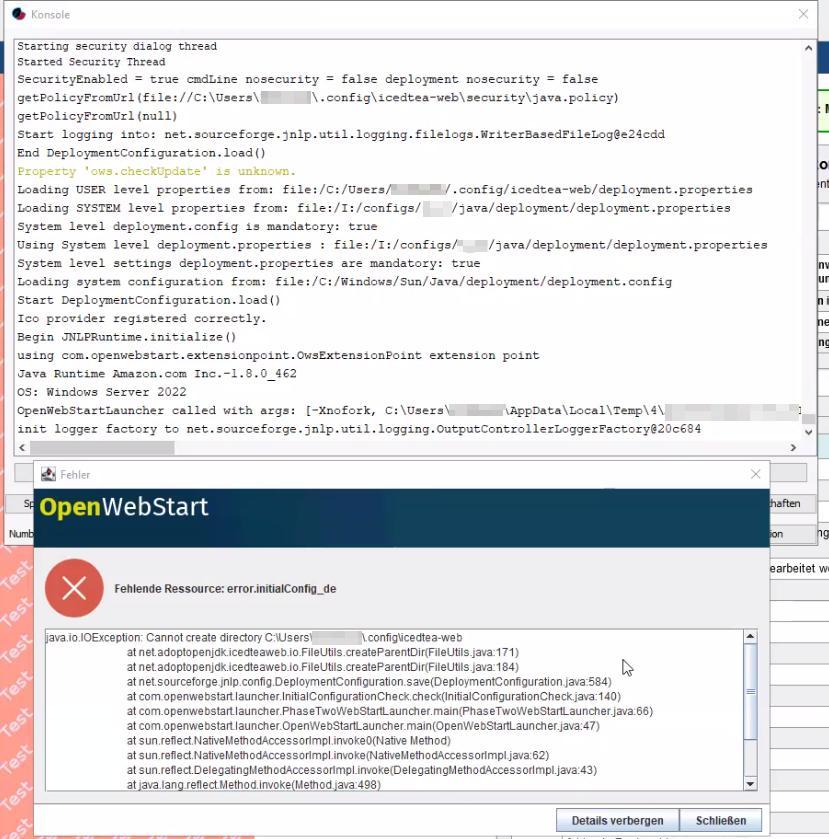Click the console's horizontal scrollbar left arrow
Screen dimensions: 829x839
22,447
